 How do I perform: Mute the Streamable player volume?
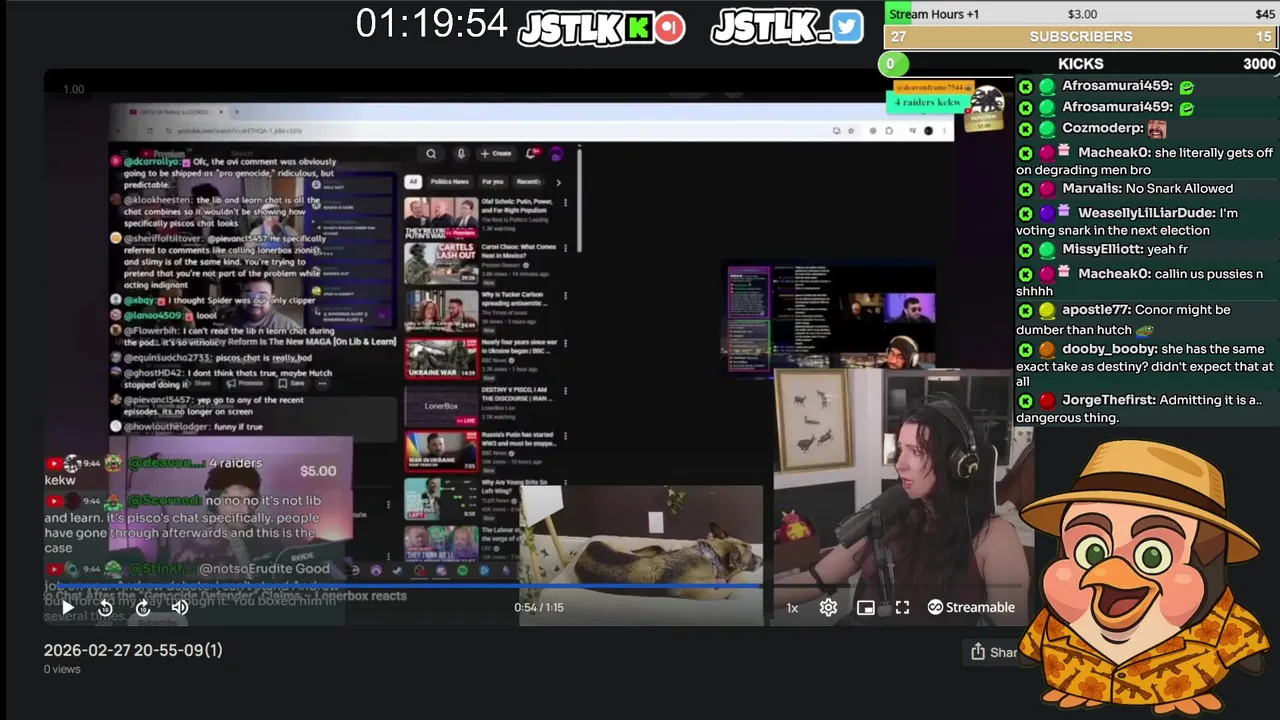(x=180, y=607)
